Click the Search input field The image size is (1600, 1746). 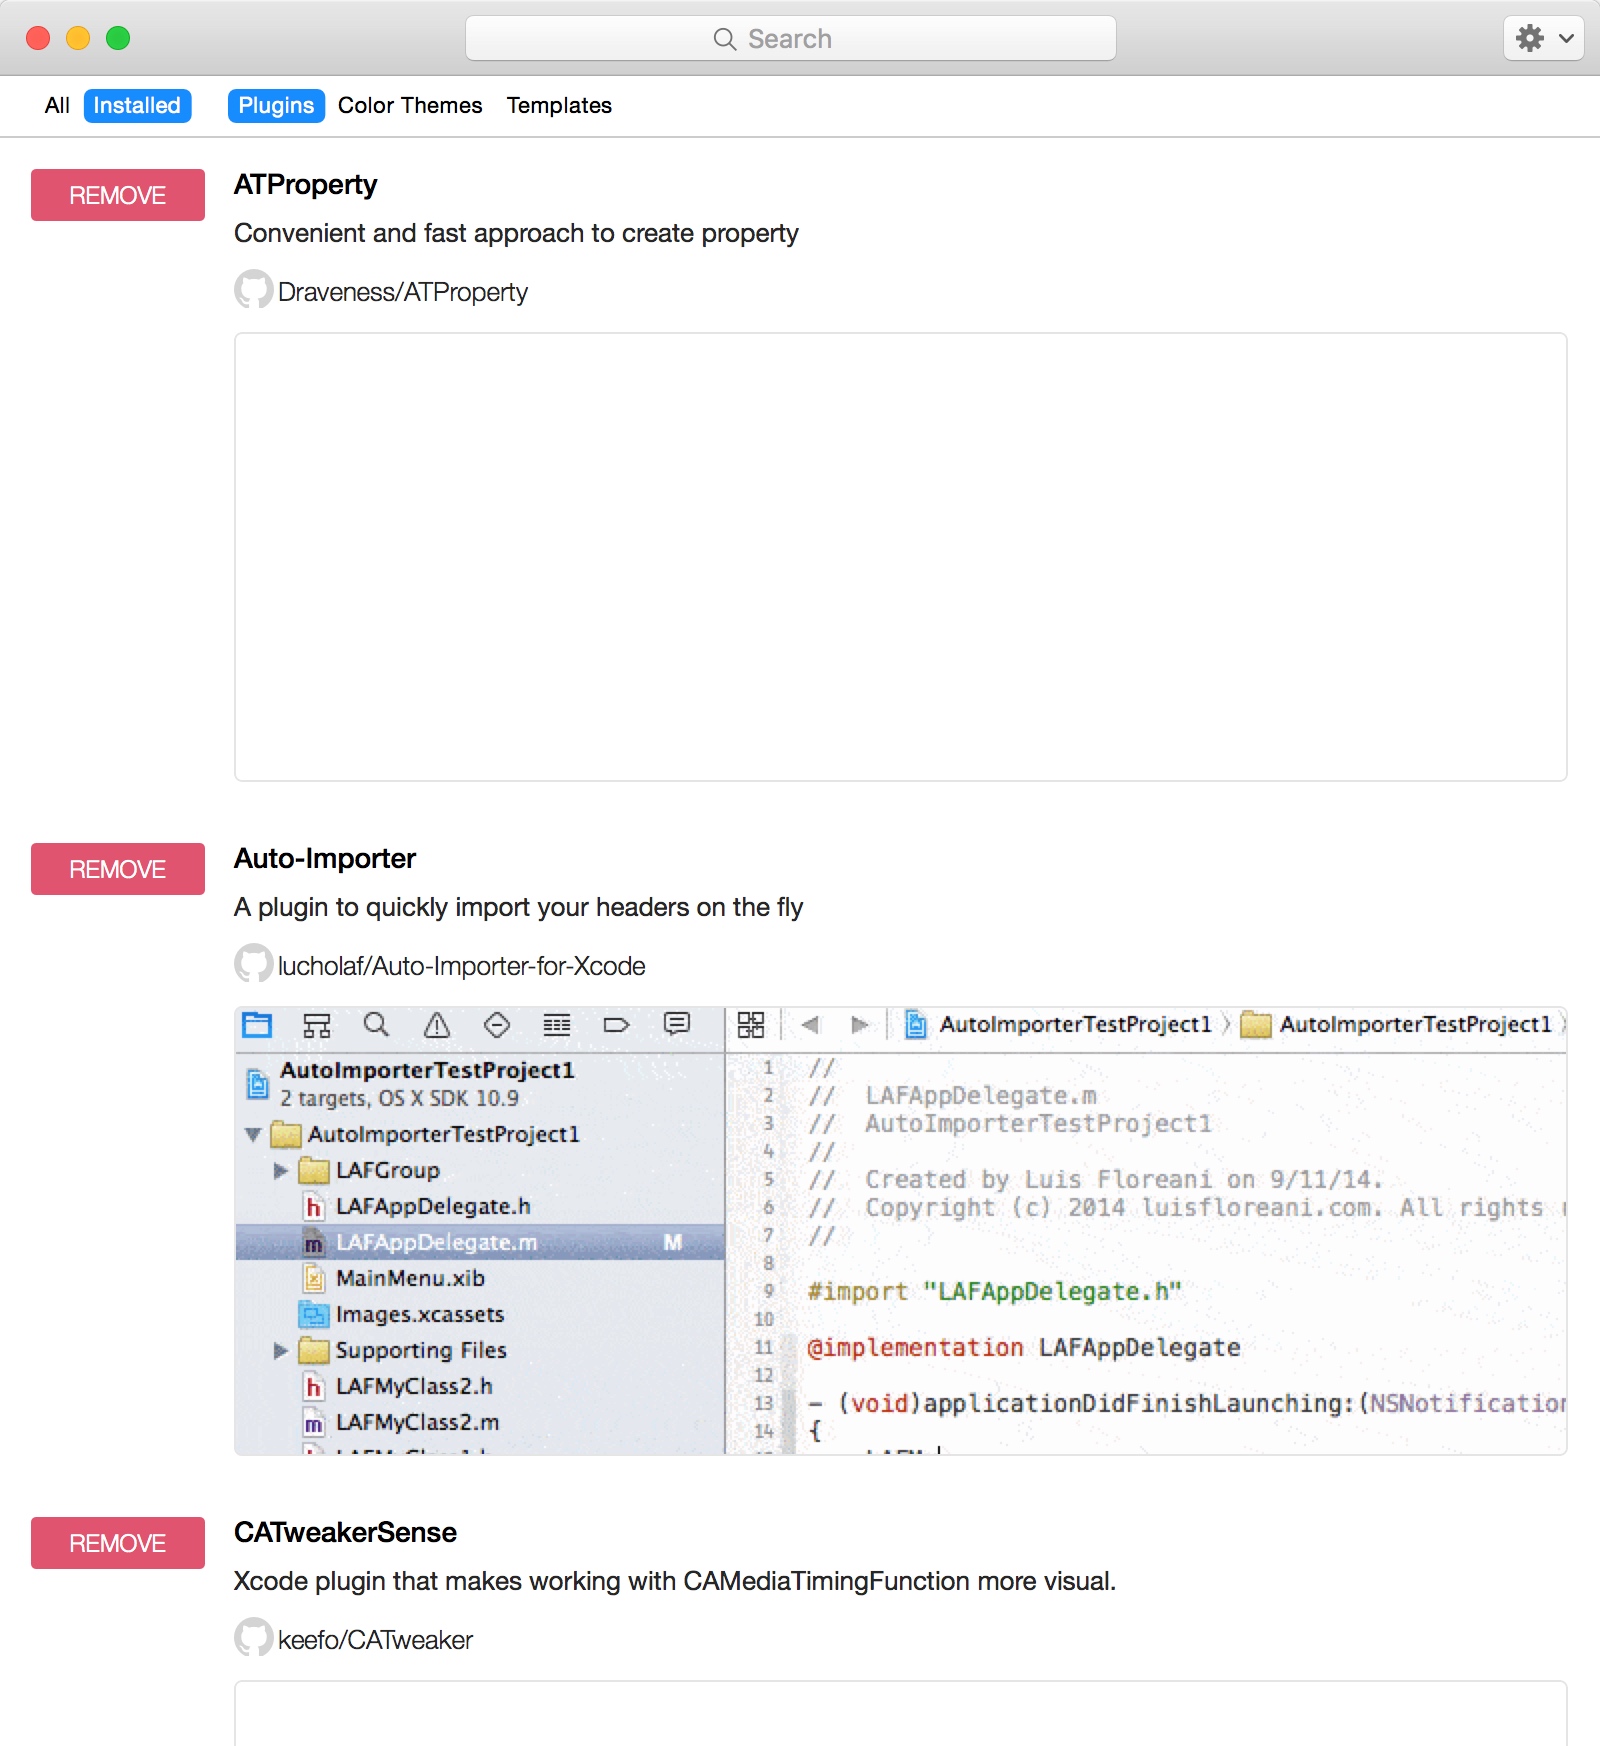point(790,39)
